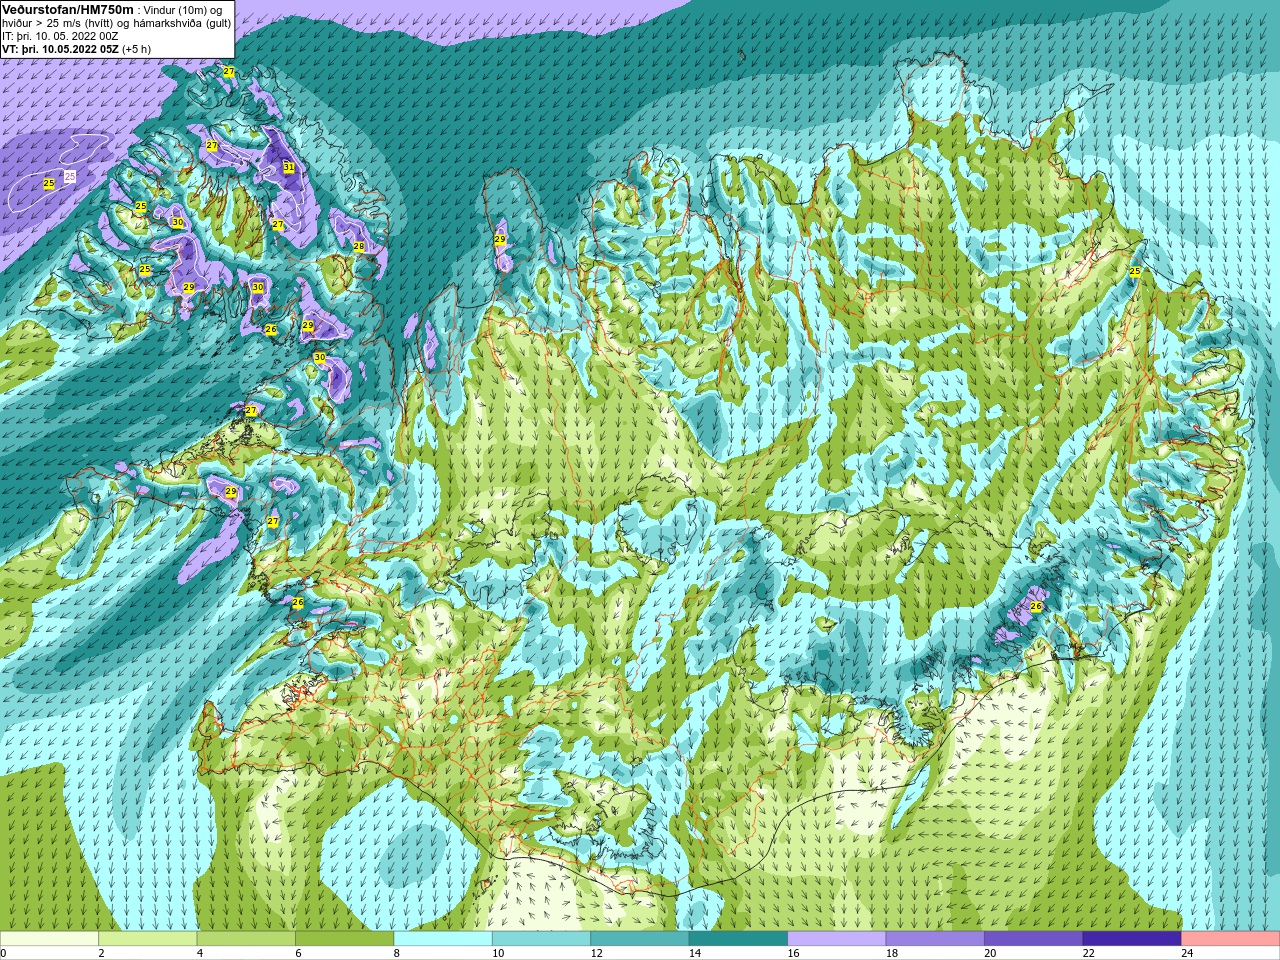Pick the 12–14 m/s teal swatch

[x=640, y=938]
